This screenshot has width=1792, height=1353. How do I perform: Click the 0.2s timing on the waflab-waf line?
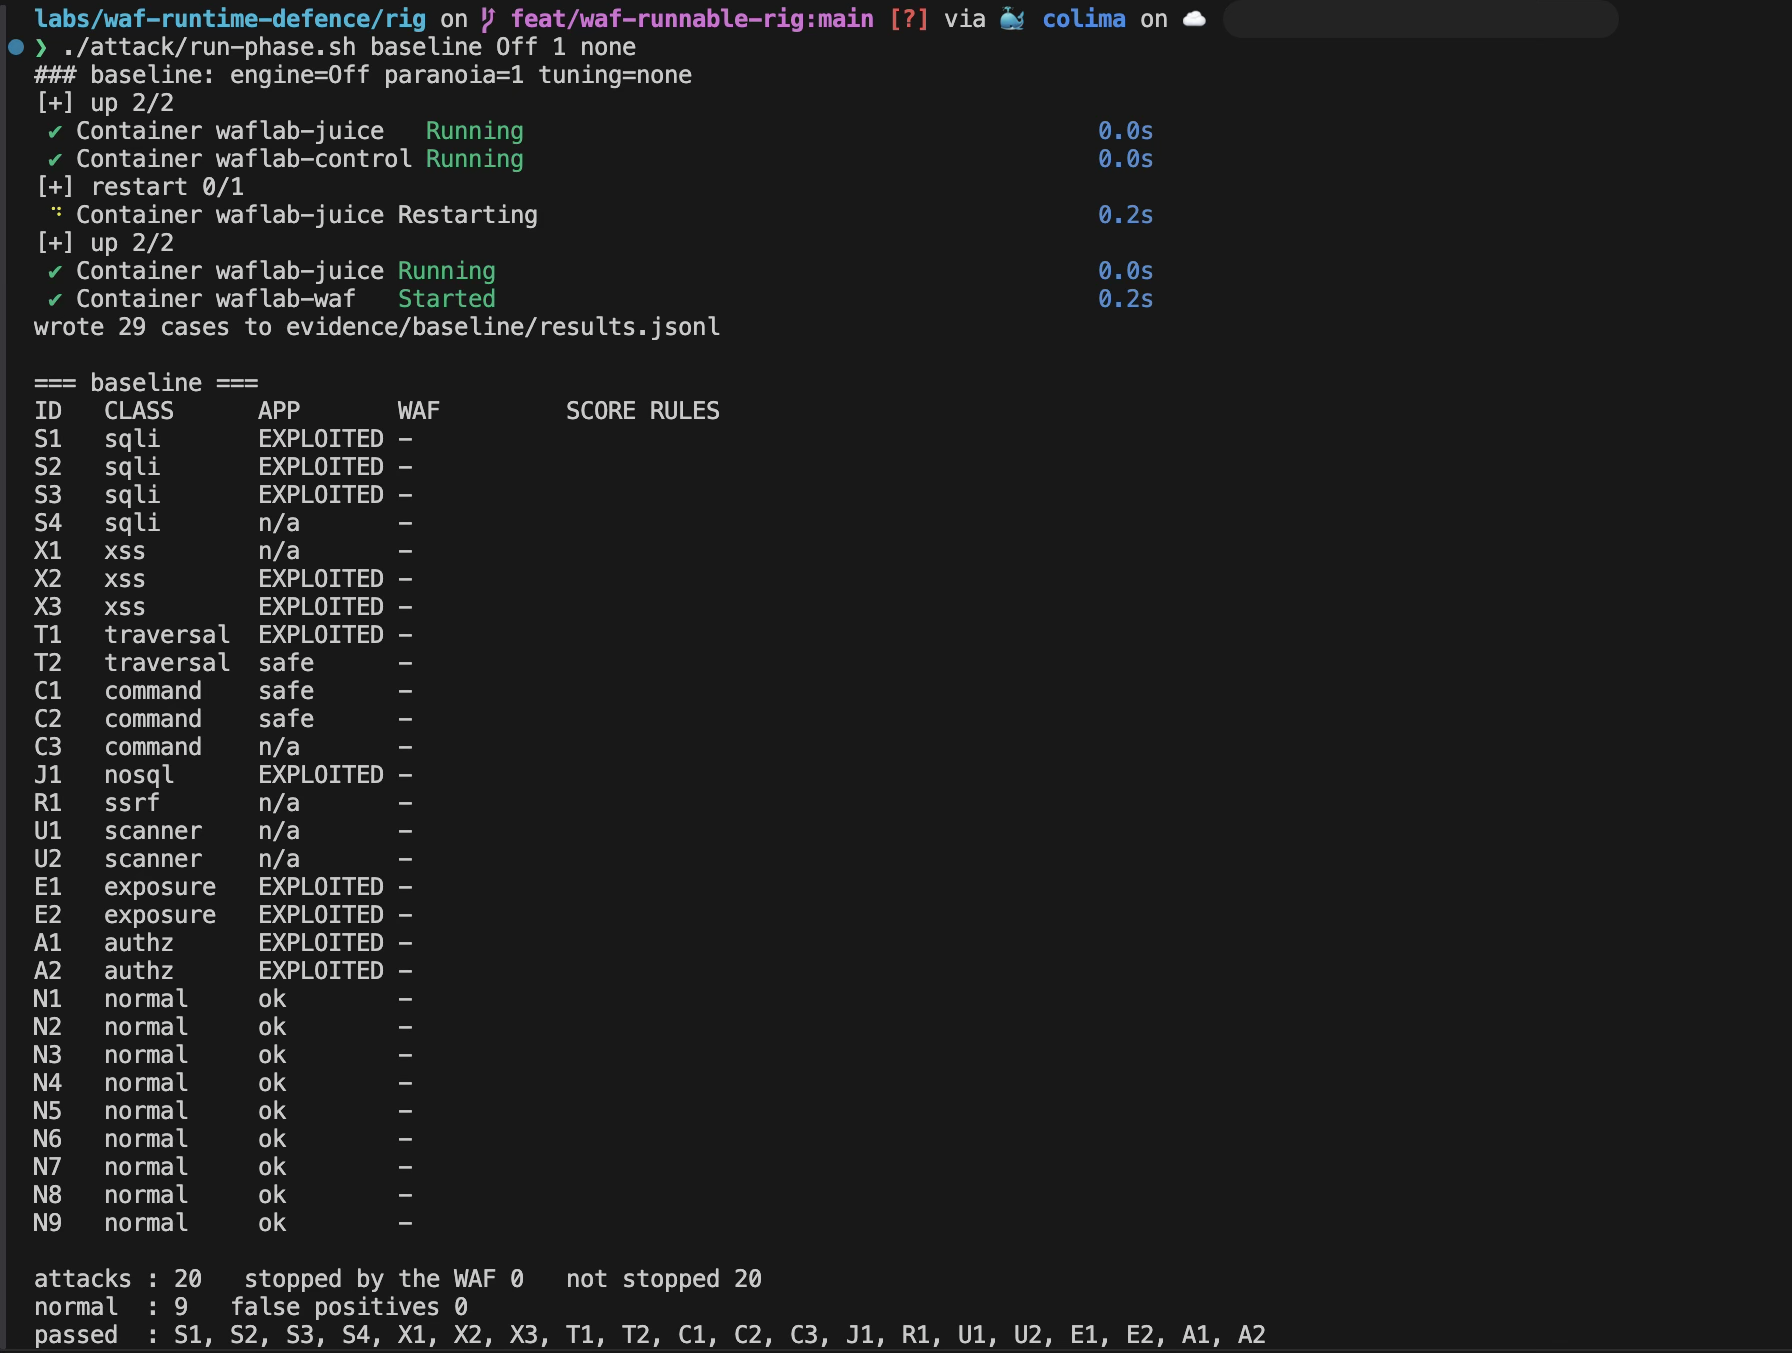point(1125,299)
